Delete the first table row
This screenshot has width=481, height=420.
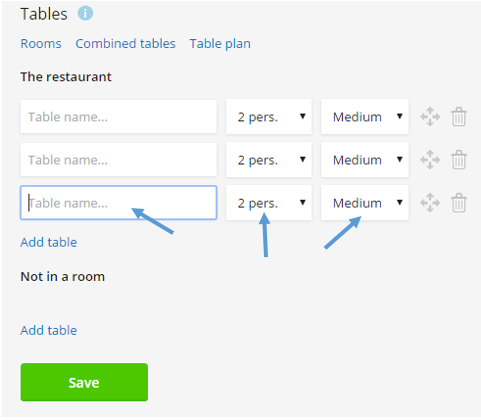[459, 117]
